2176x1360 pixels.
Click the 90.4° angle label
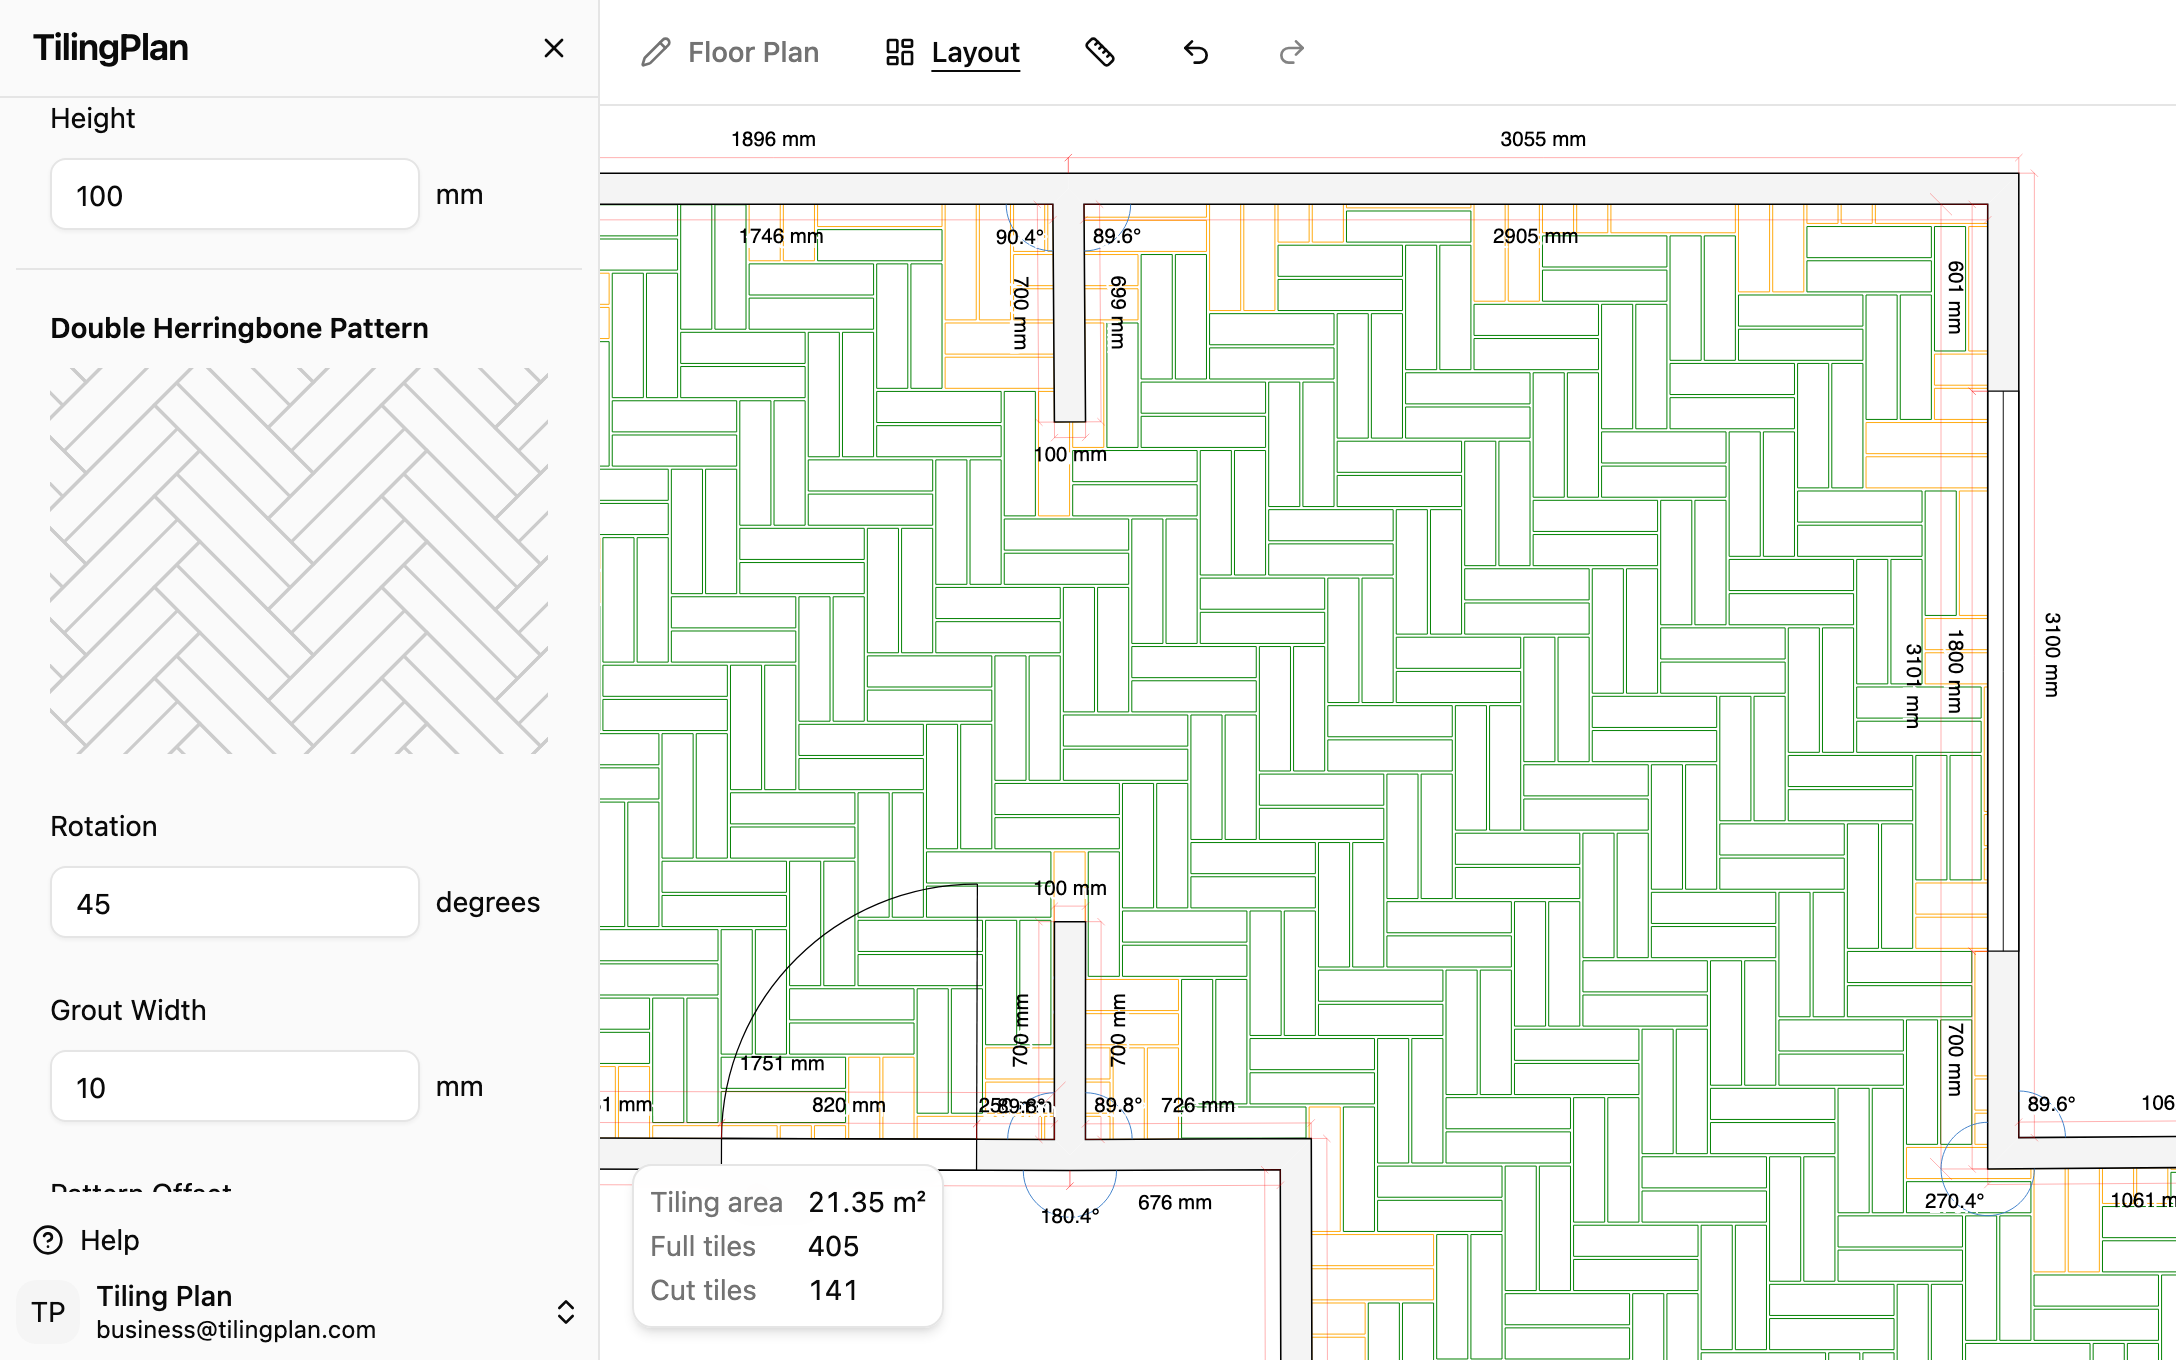click(x=1019, y=237)
